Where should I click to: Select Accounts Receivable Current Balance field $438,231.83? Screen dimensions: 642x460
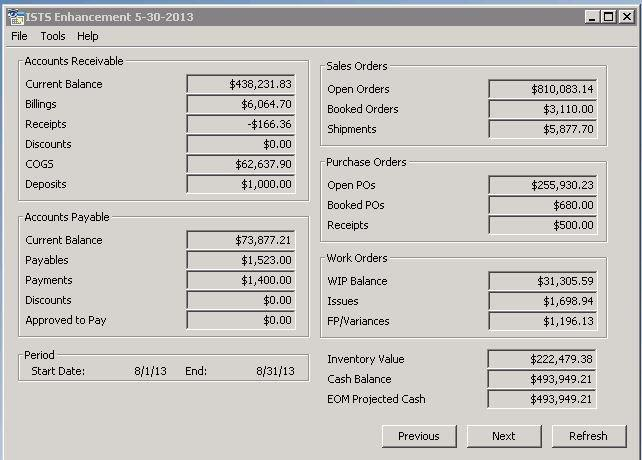[241, 84]
